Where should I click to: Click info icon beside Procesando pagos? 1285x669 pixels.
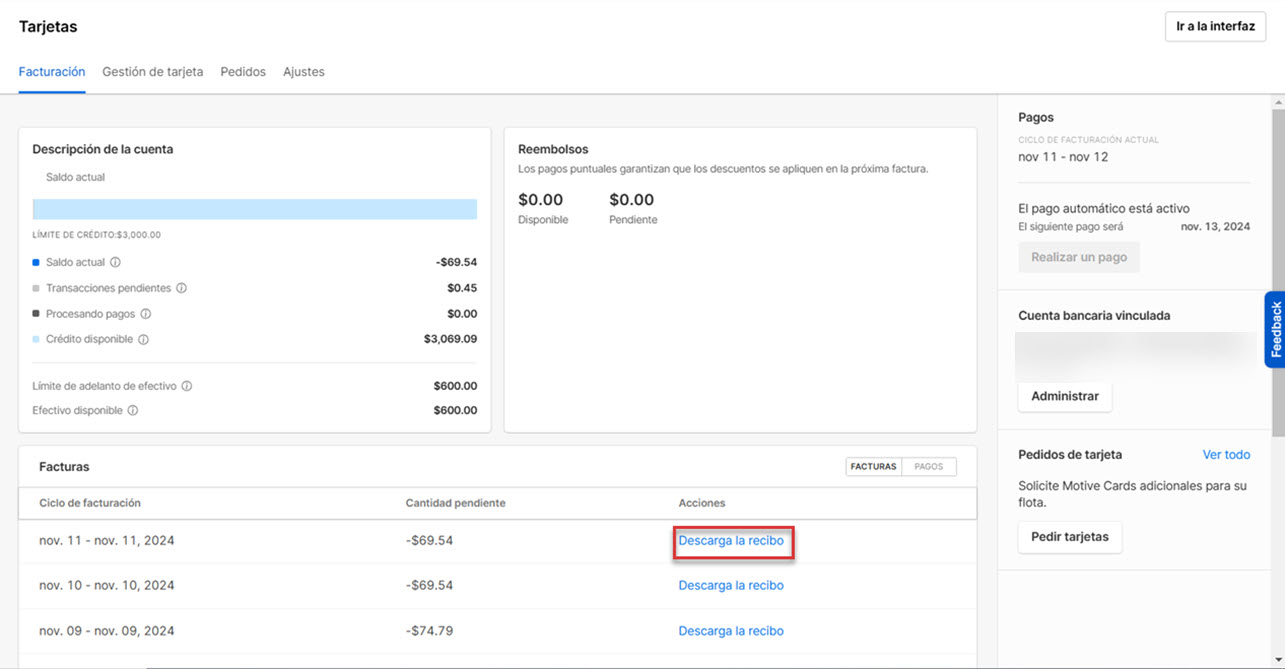[146, 314]
